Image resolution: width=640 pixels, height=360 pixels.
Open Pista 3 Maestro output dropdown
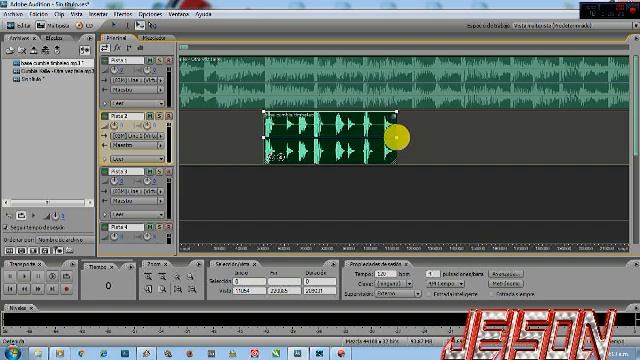[x=137, y=201]
